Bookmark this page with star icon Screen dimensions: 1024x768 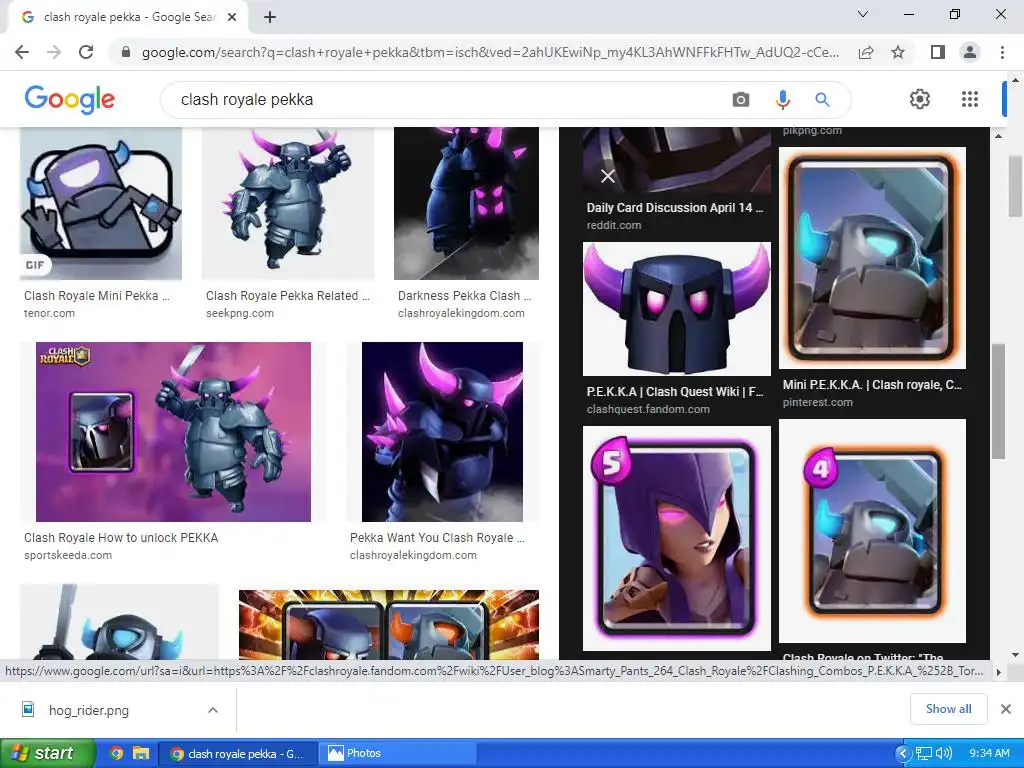coord(898,52)
